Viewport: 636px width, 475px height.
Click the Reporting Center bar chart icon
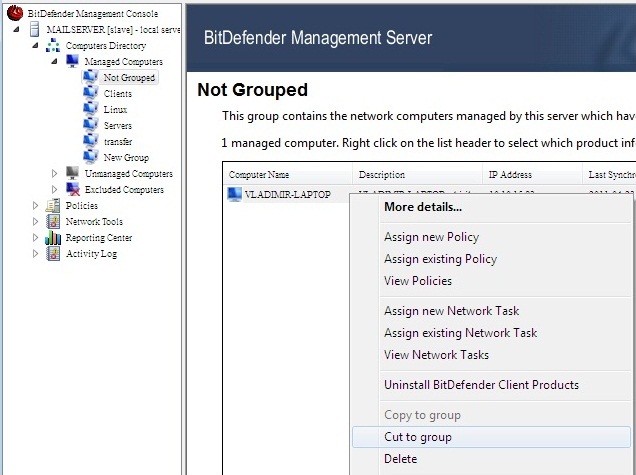pos(53,237)
